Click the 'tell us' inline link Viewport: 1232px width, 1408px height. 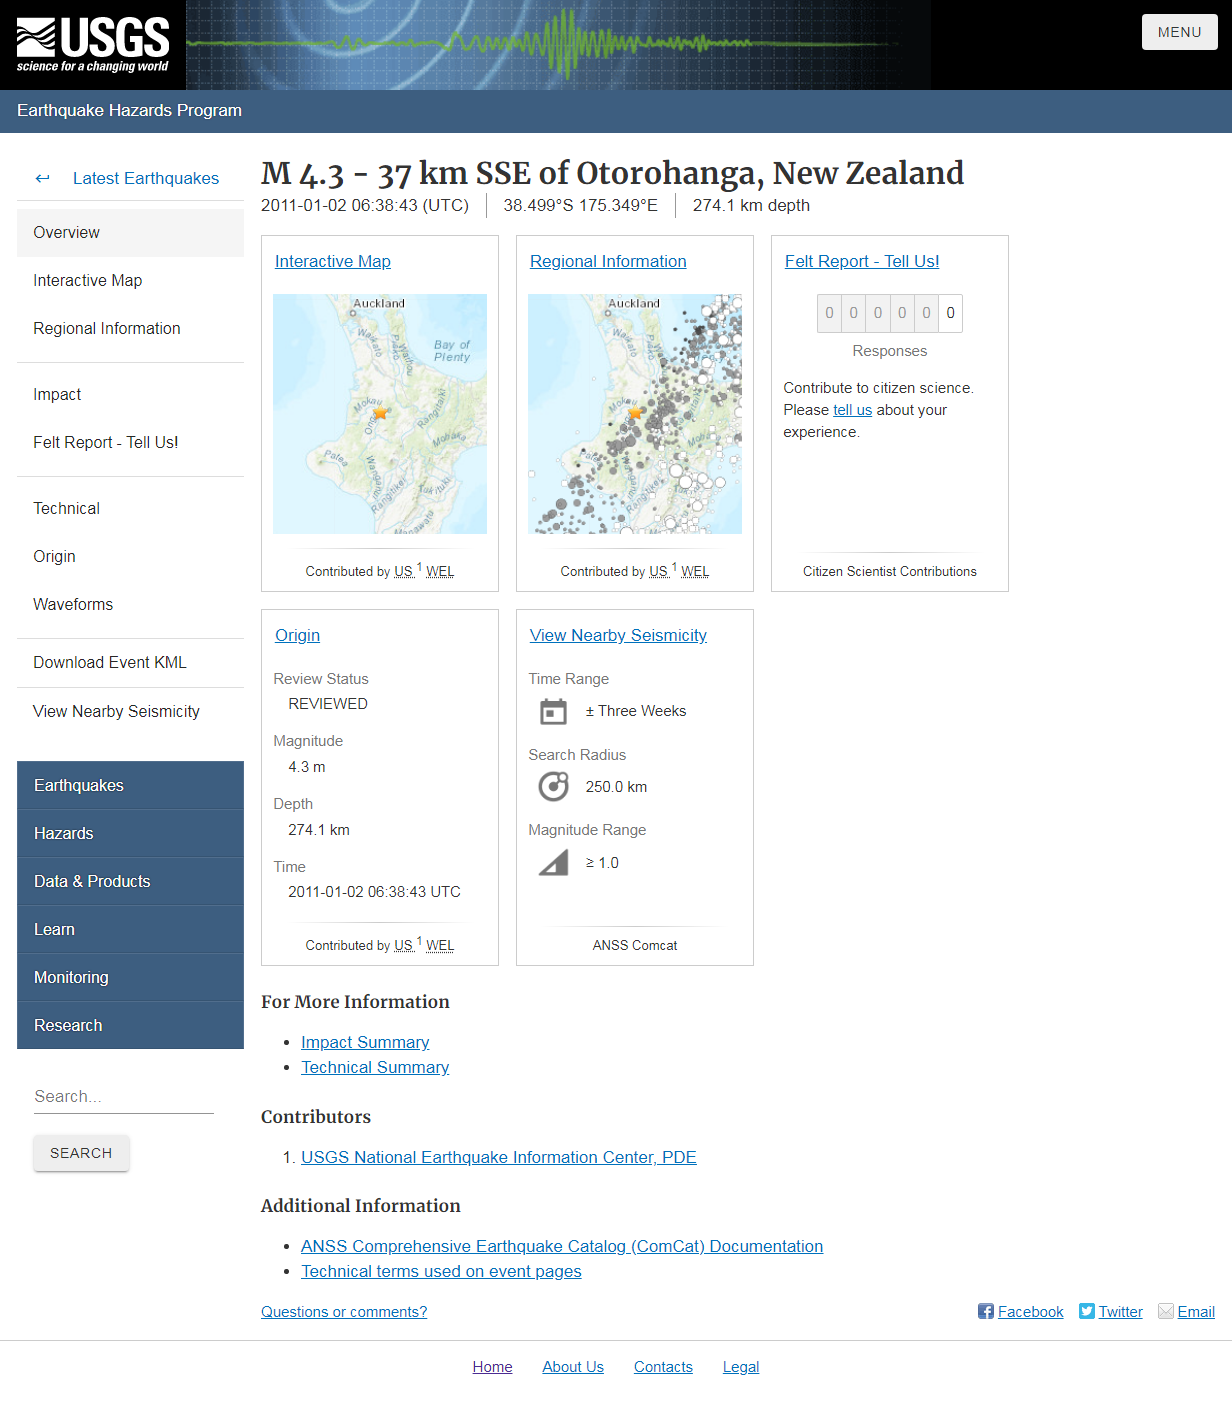[x=852, y=410]
